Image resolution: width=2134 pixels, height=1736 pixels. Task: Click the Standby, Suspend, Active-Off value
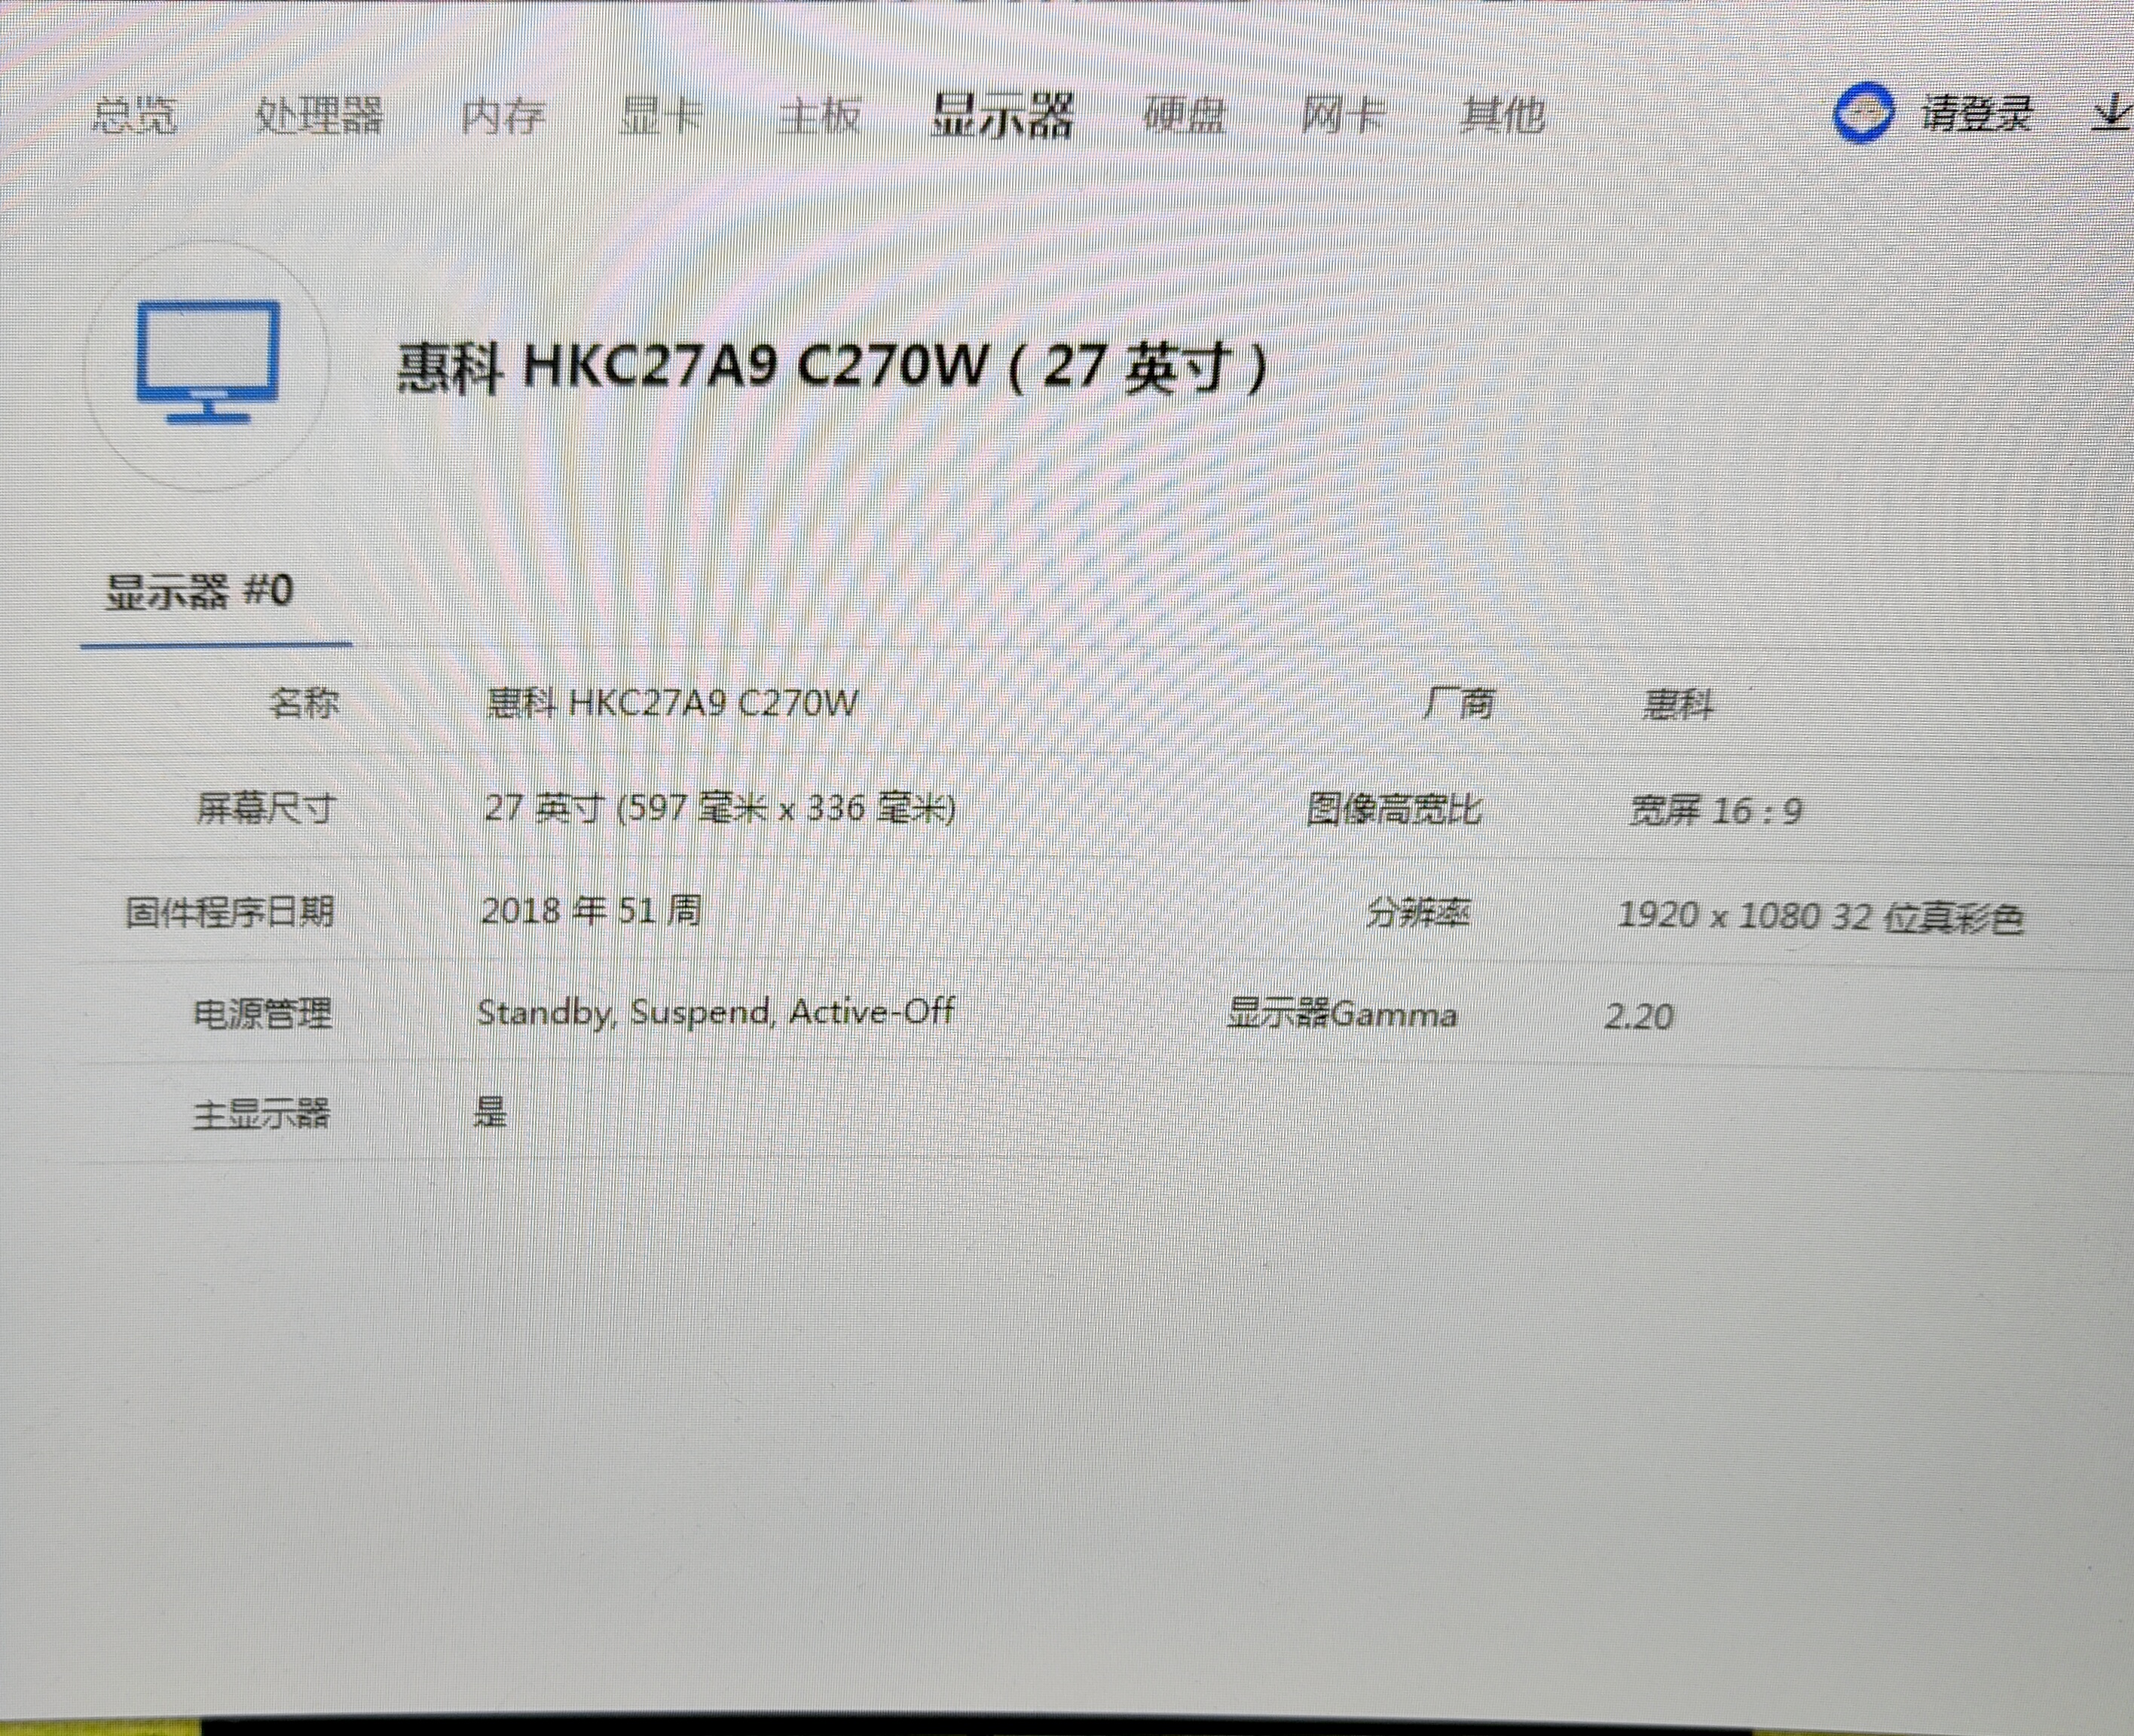[716, 1012]
